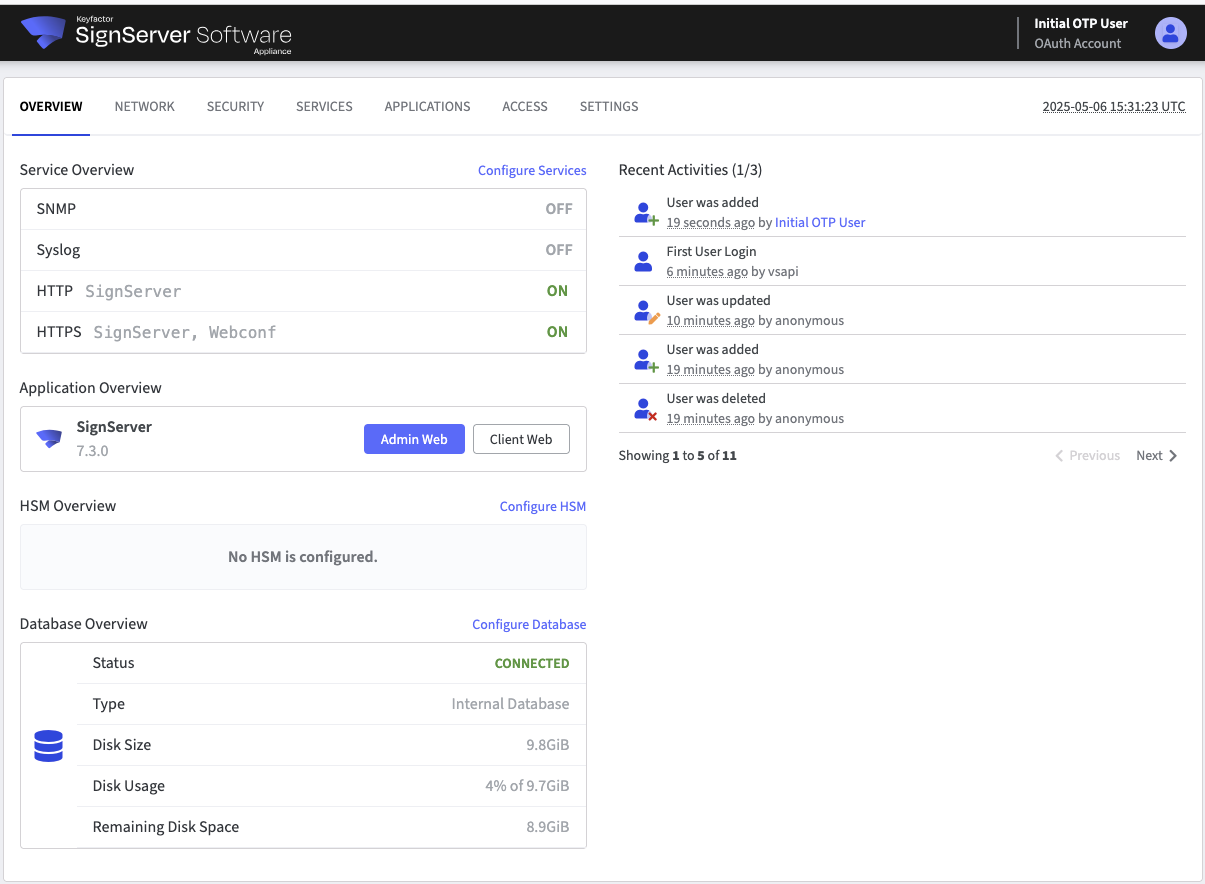
Task: Switch to the Network tab
Action: (144, 107)
